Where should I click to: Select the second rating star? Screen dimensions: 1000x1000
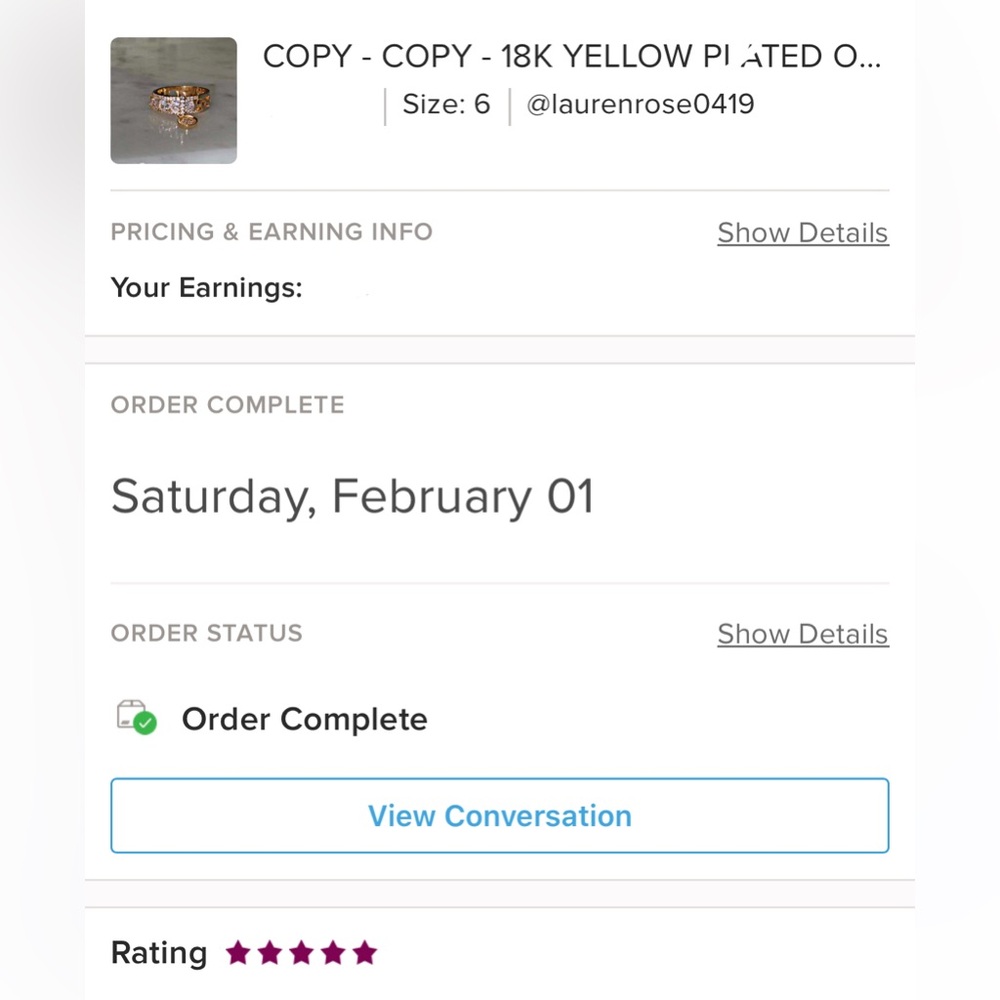270,953
